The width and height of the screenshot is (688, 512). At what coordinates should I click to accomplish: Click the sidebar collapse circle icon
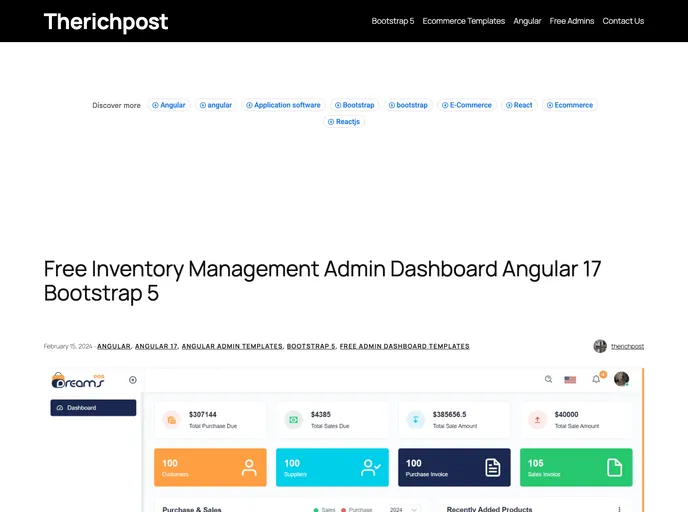click(x=133, y=380)
